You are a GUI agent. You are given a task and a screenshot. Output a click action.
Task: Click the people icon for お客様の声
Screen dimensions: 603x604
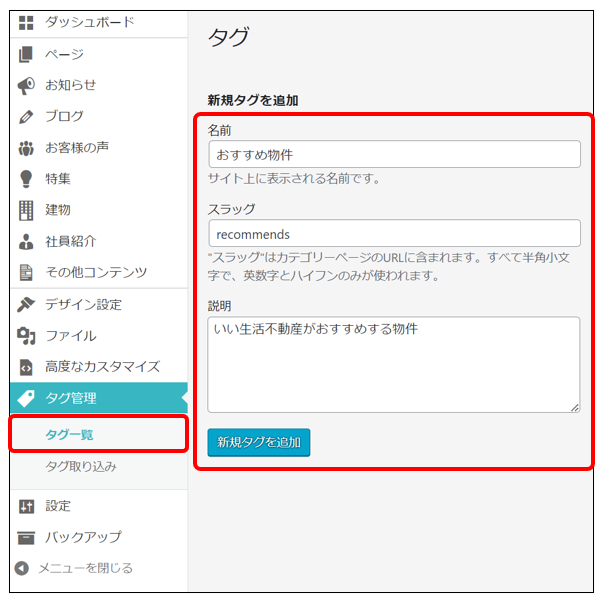click(x=27, y=148)
